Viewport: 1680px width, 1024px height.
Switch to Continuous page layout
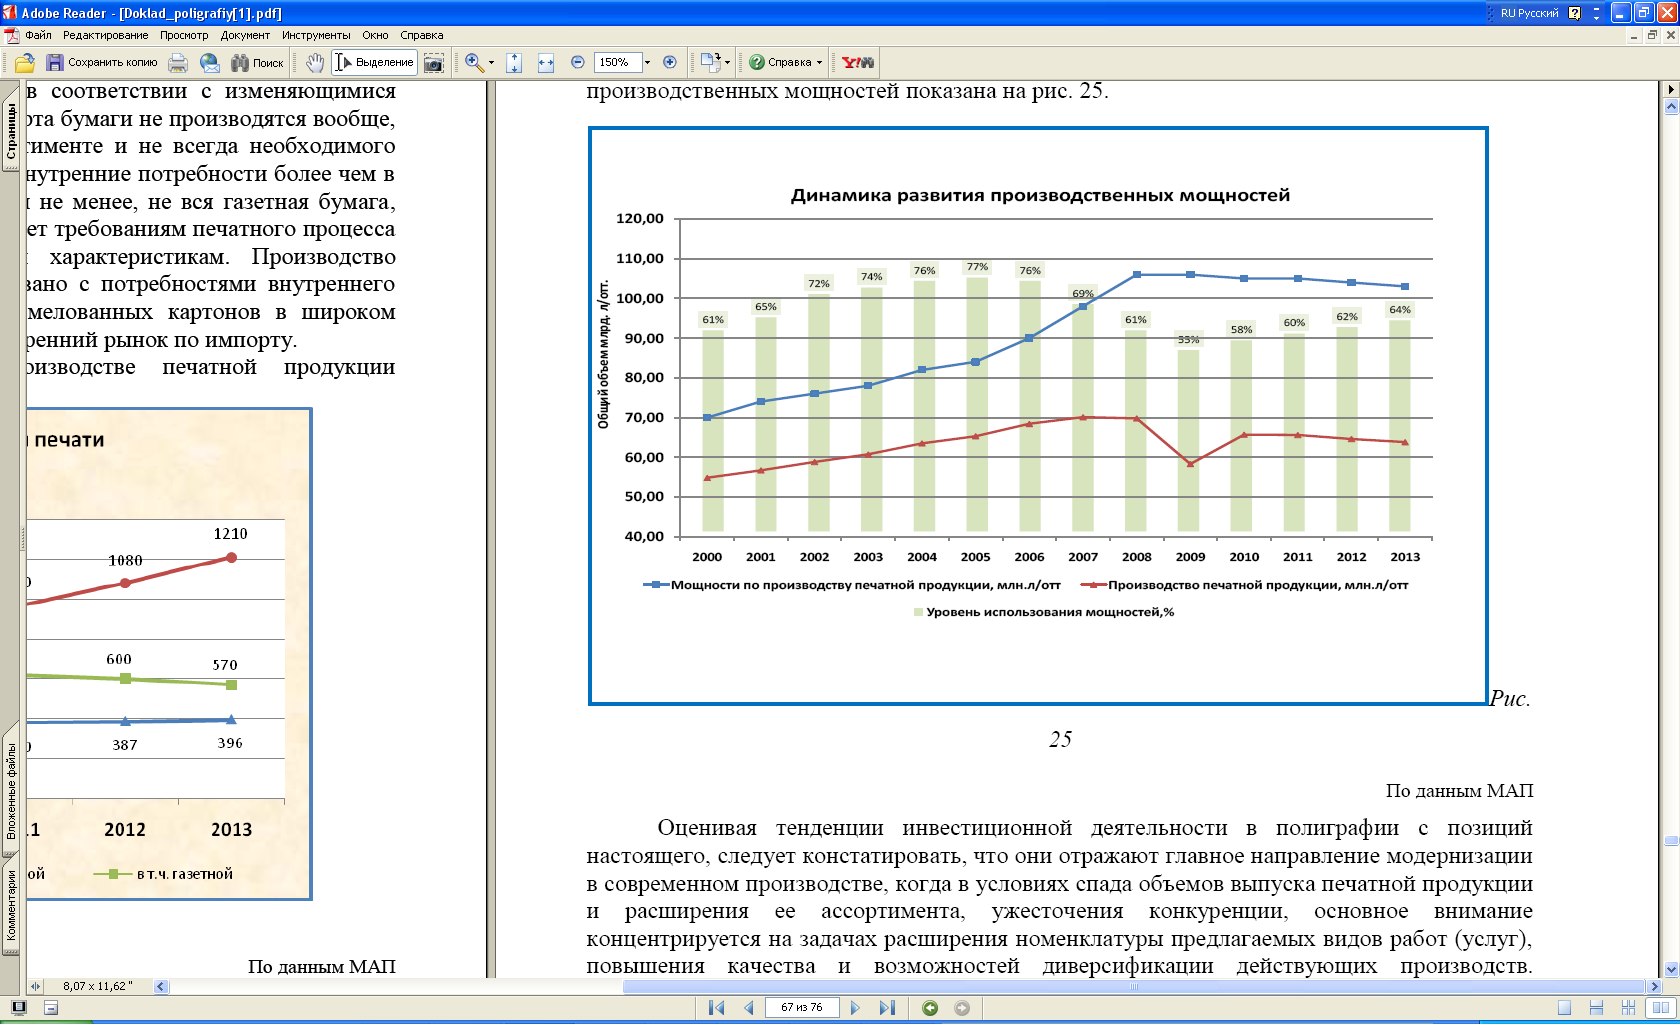coord(1597,1008)
